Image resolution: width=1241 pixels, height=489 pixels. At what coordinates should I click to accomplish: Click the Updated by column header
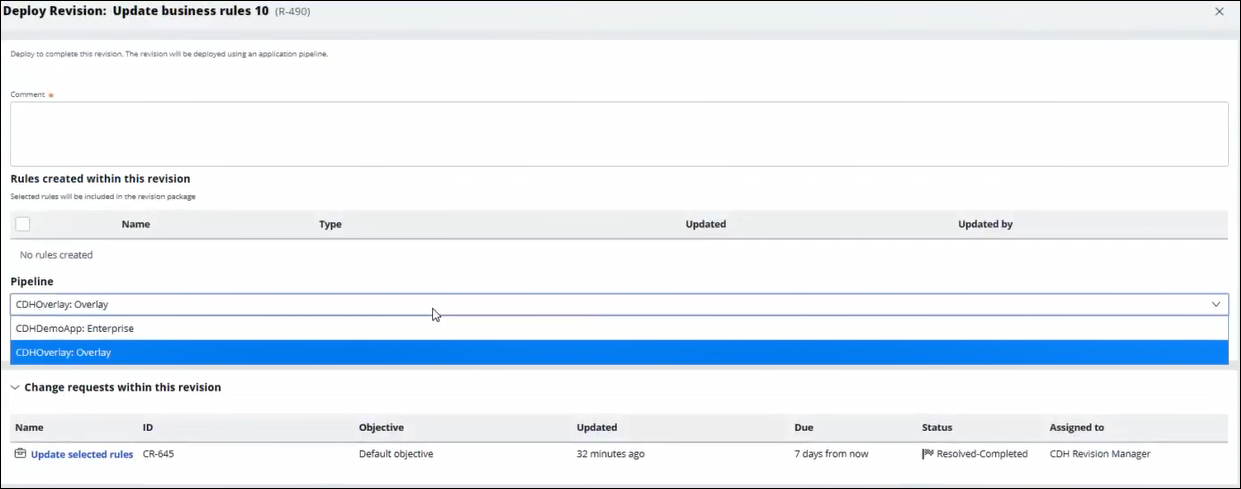tap(985, 224)
